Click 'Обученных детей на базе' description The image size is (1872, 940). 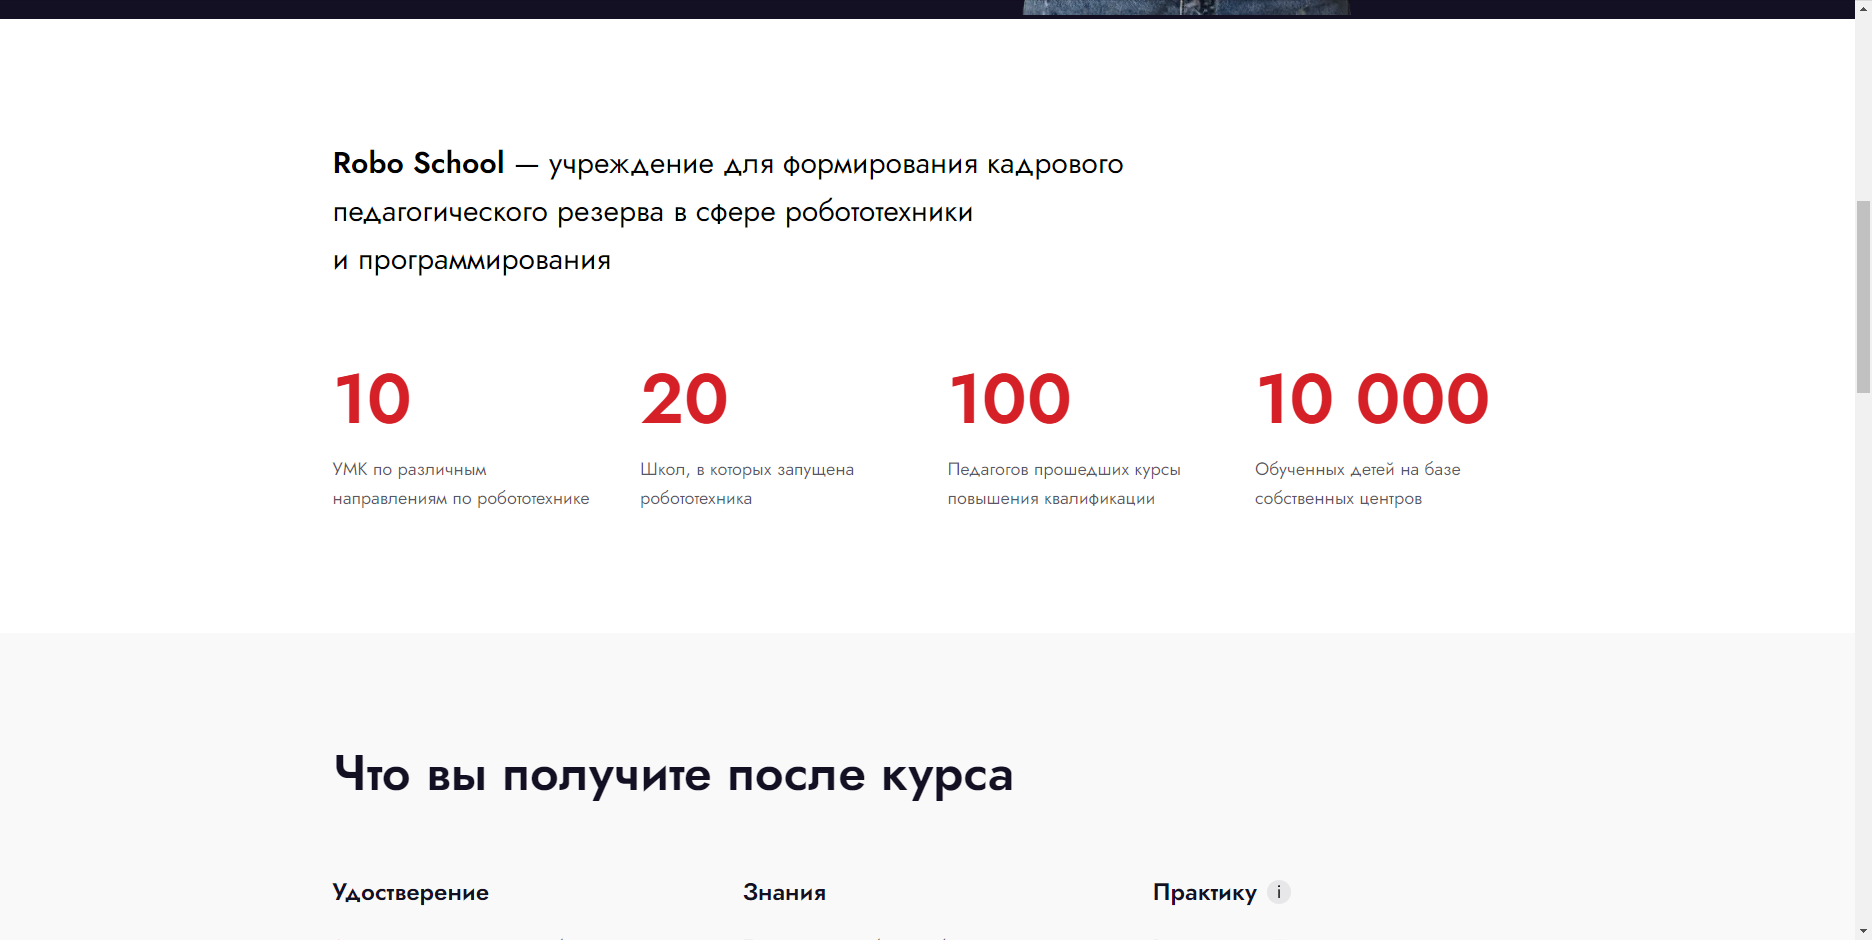(1358, 484)
